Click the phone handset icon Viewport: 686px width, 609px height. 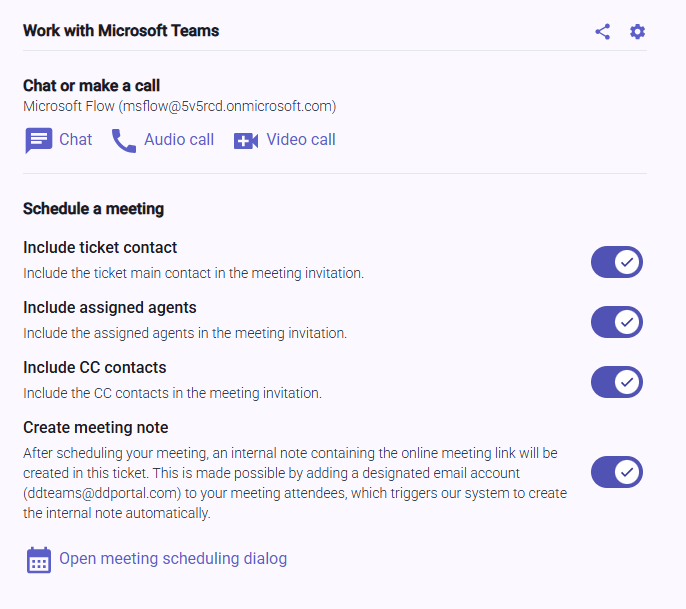(x=124, y=140)
